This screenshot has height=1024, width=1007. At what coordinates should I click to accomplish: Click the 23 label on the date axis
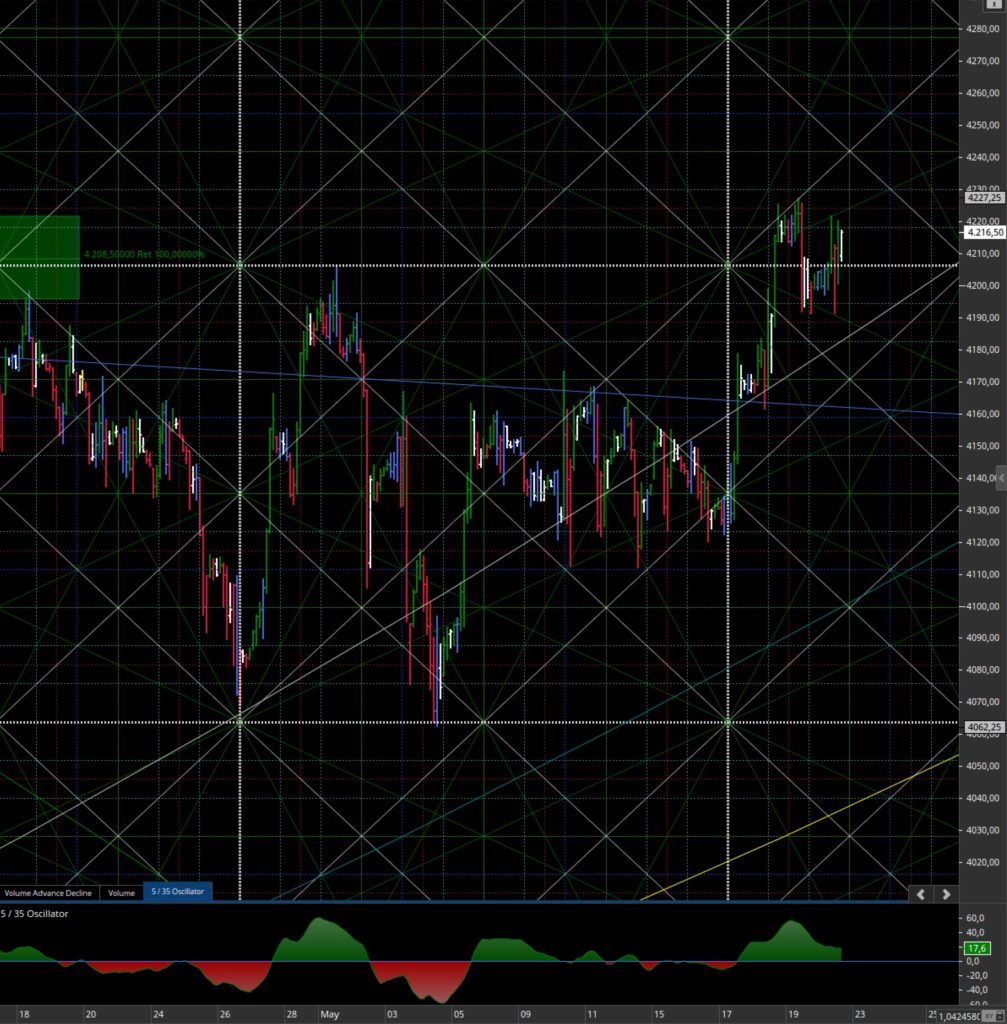click(x=859, y=1014)
